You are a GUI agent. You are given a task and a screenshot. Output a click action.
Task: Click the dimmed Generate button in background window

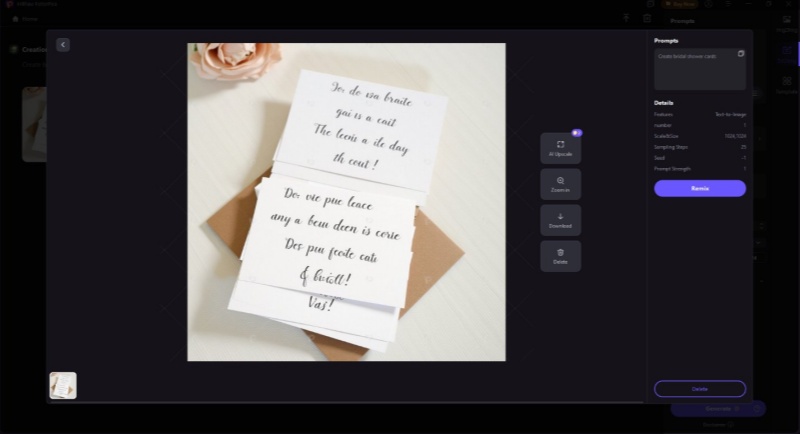[718, 409]
